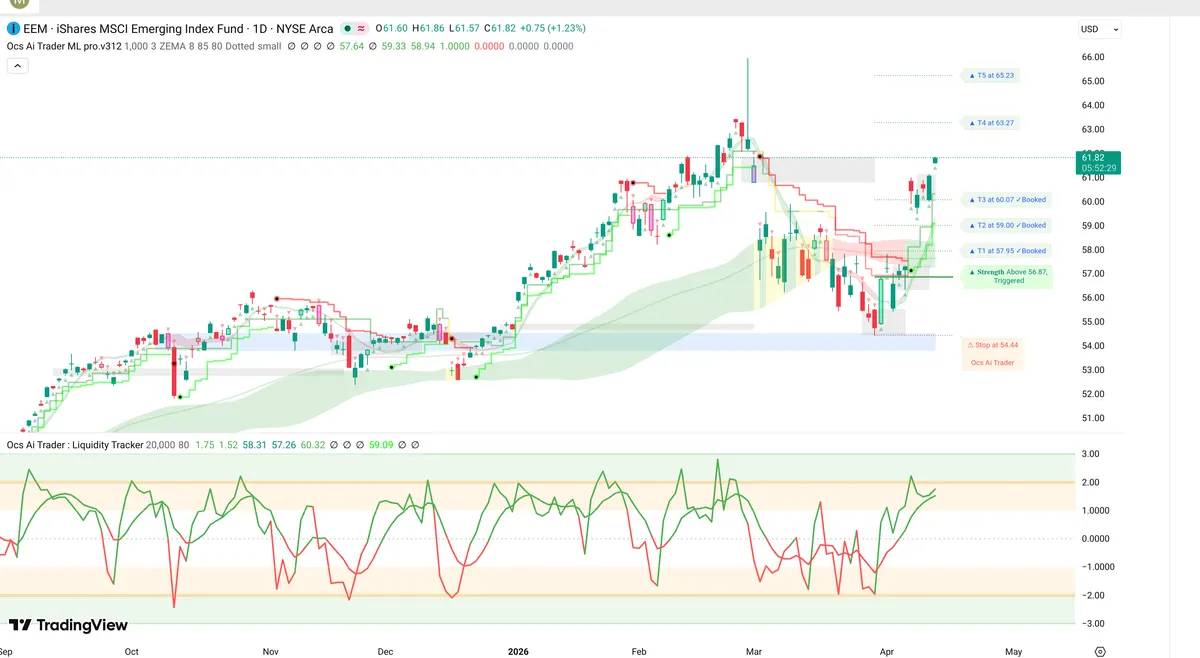
Task: Click Liquidity Tracker value 1.75
Action: coord(205,445)
